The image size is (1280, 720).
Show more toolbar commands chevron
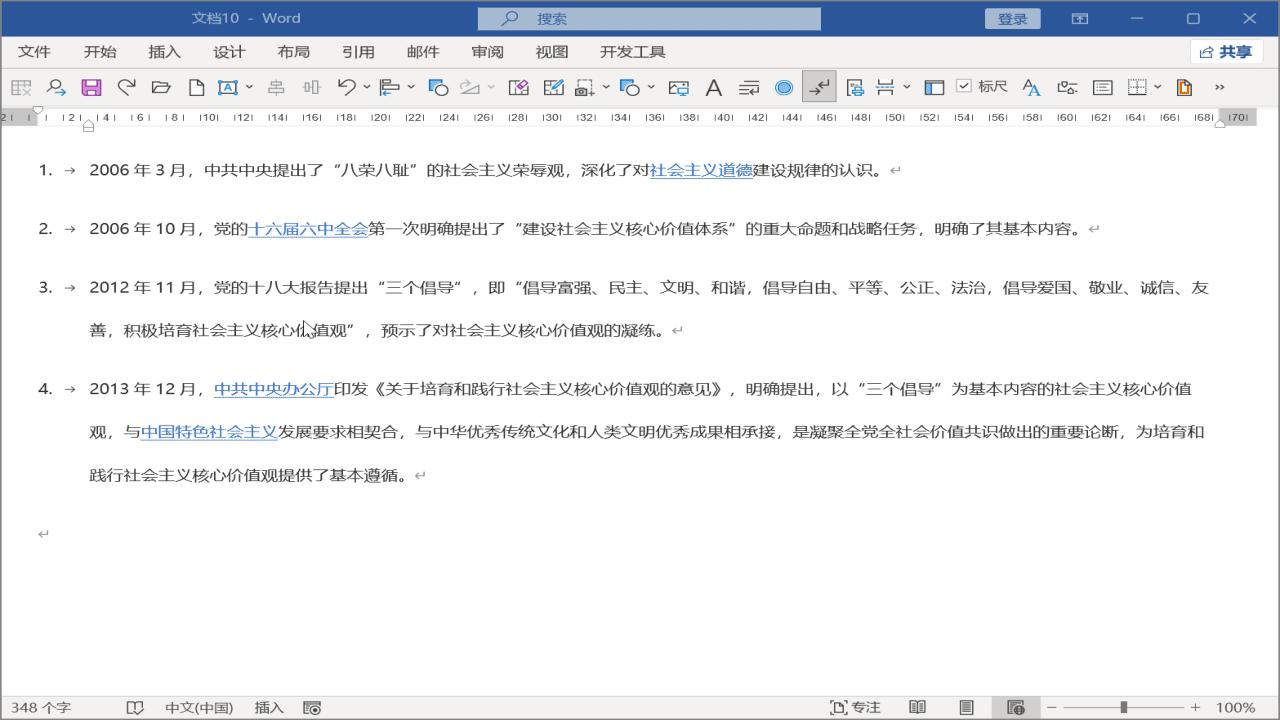coord(1219,87)
